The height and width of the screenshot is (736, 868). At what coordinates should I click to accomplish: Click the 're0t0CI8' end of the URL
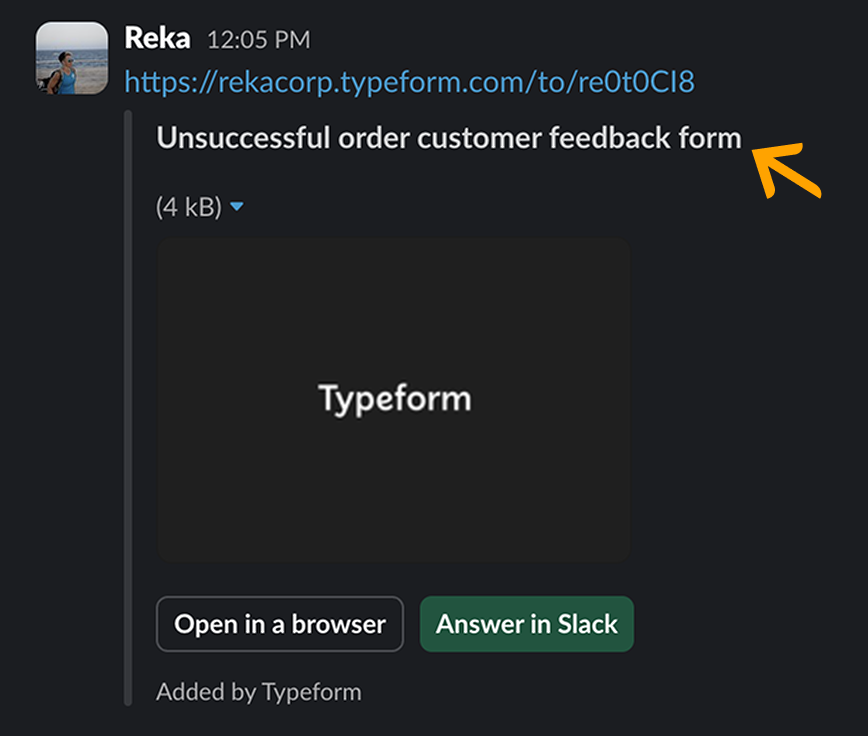click(x=636, y=82)
